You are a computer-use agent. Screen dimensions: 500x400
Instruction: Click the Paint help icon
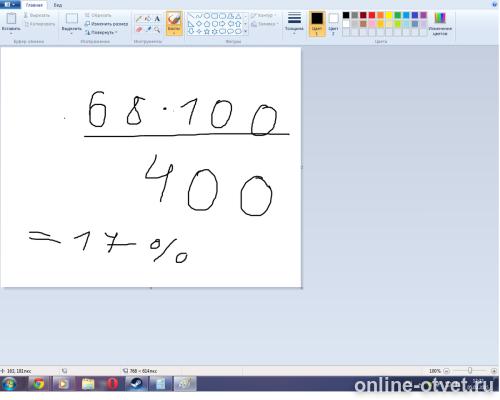point(495,4)
